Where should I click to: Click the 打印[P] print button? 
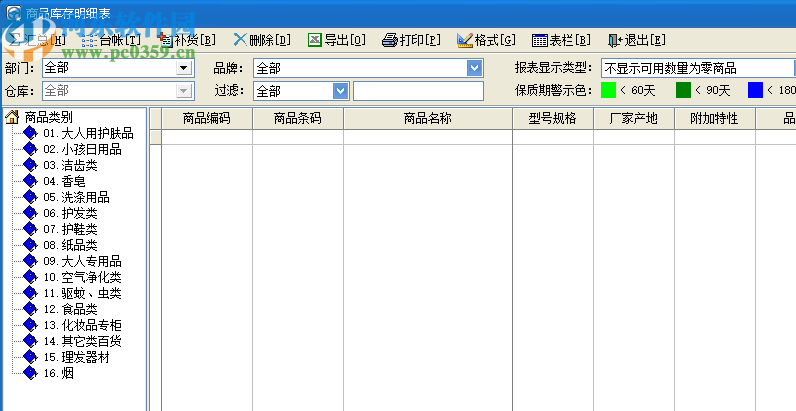point(412,40)
